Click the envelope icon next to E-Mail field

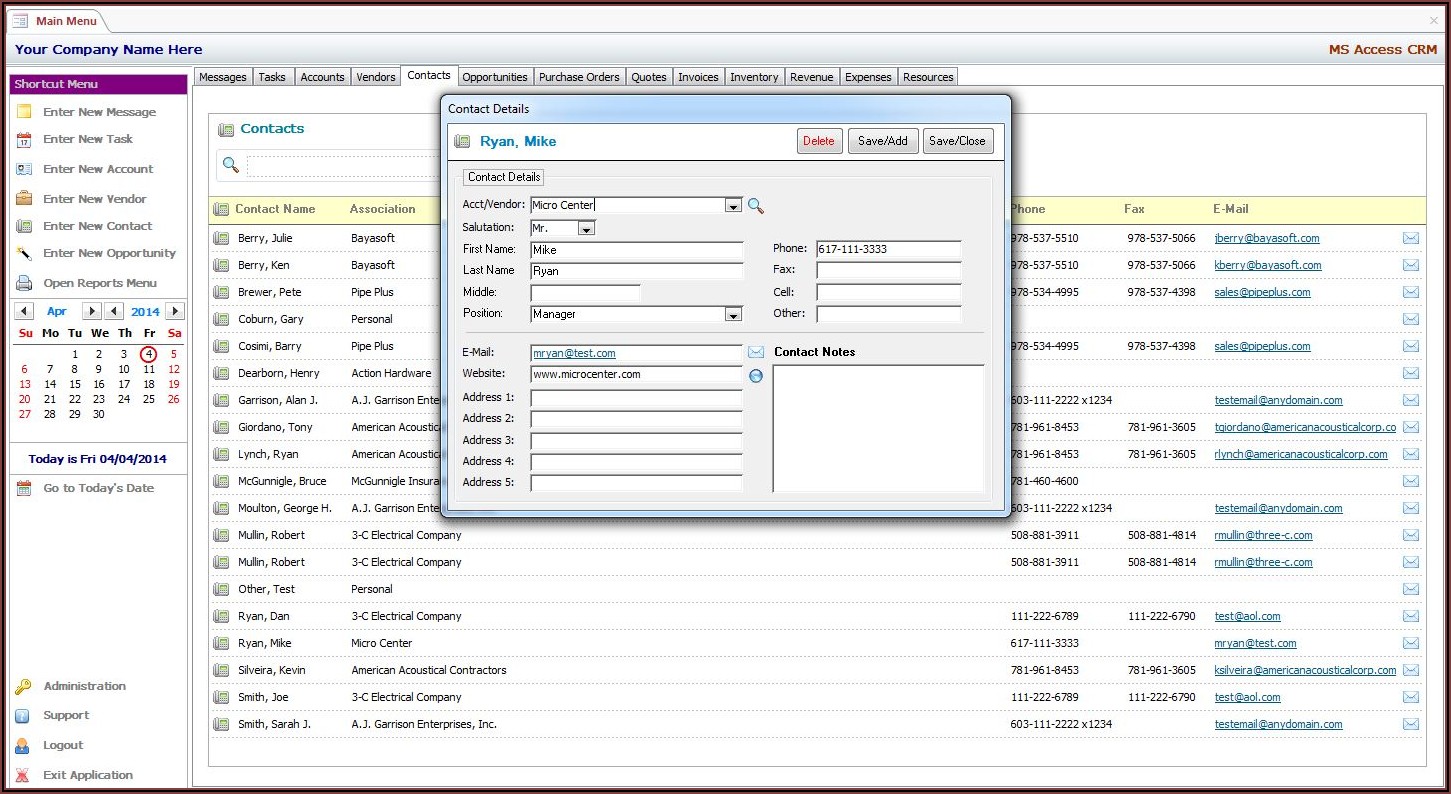756,353
